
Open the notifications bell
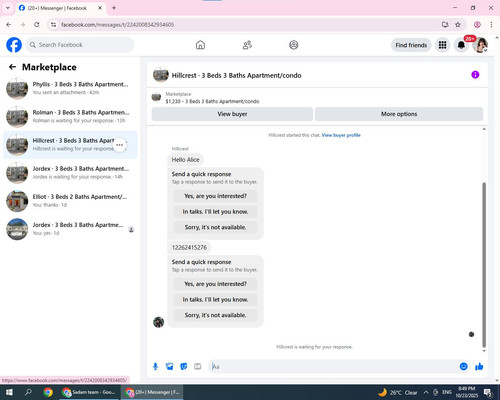pos(461,45)
